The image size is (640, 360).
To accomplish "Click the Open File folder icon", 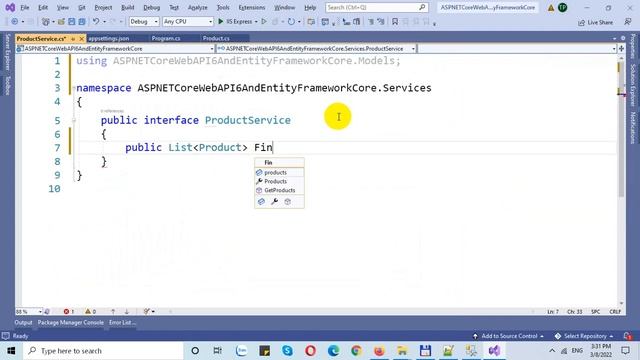I will [61, 22].
